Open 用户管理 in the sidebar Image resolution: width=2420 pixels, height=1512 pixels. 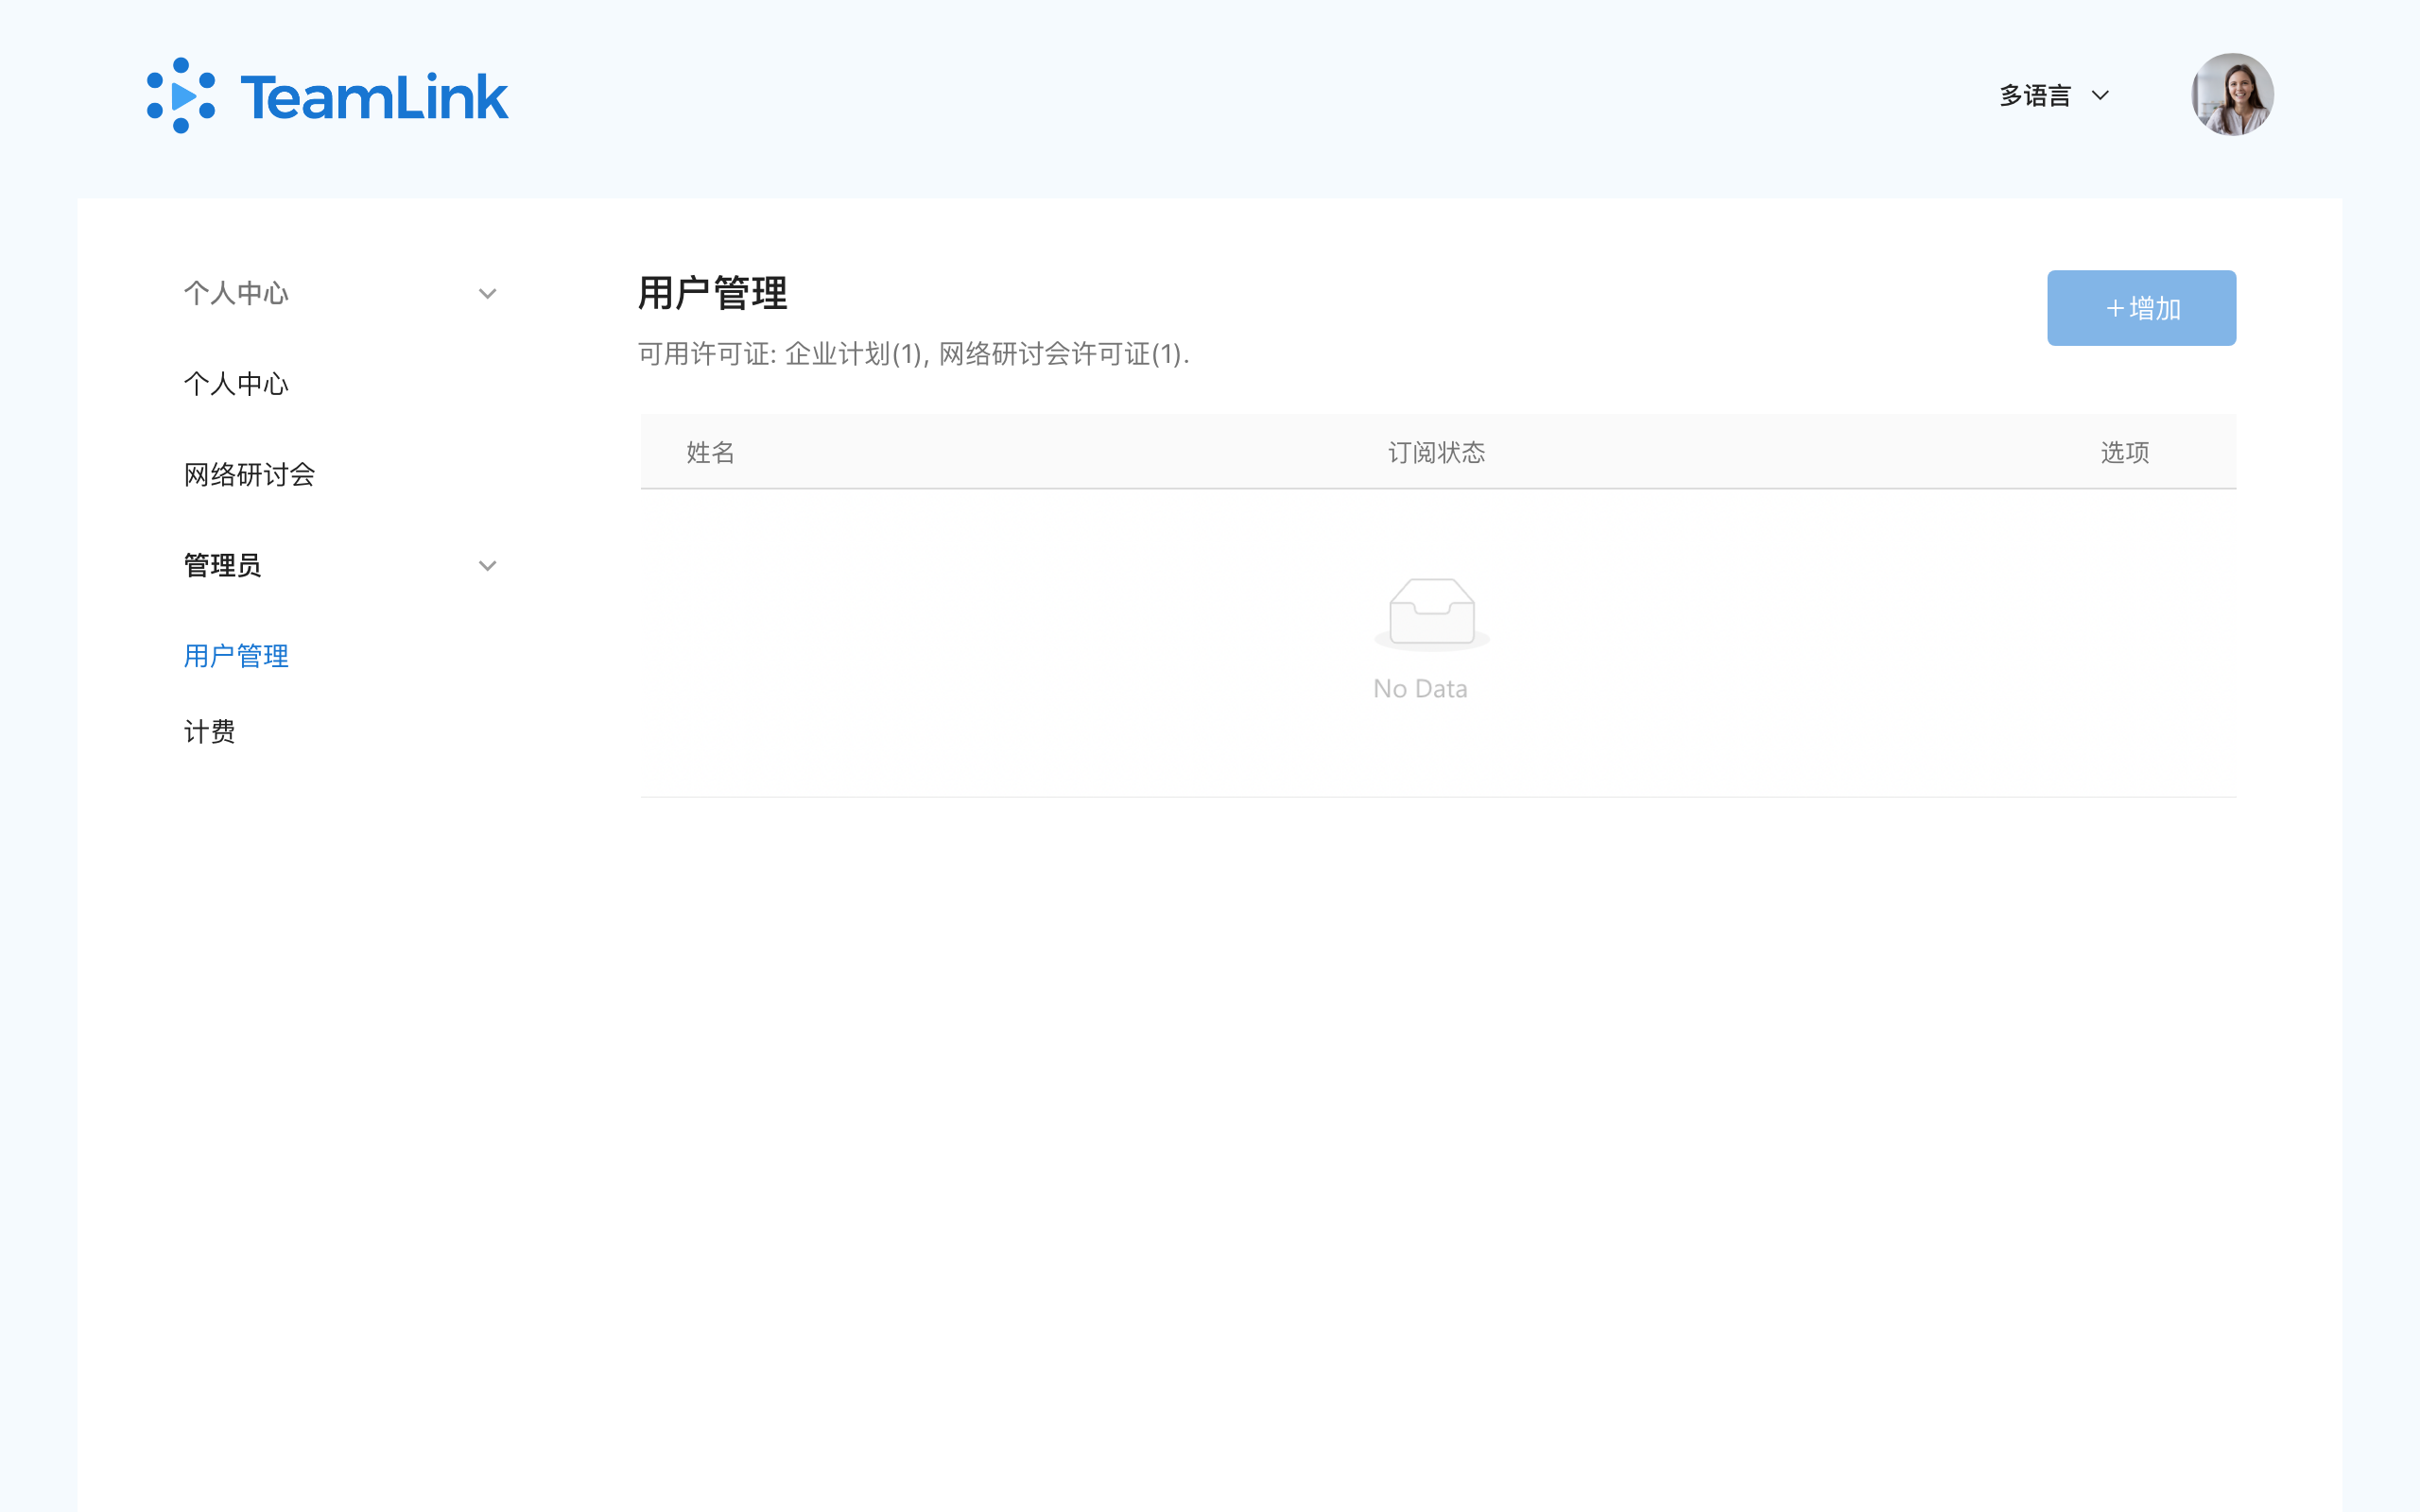[236, 656]
